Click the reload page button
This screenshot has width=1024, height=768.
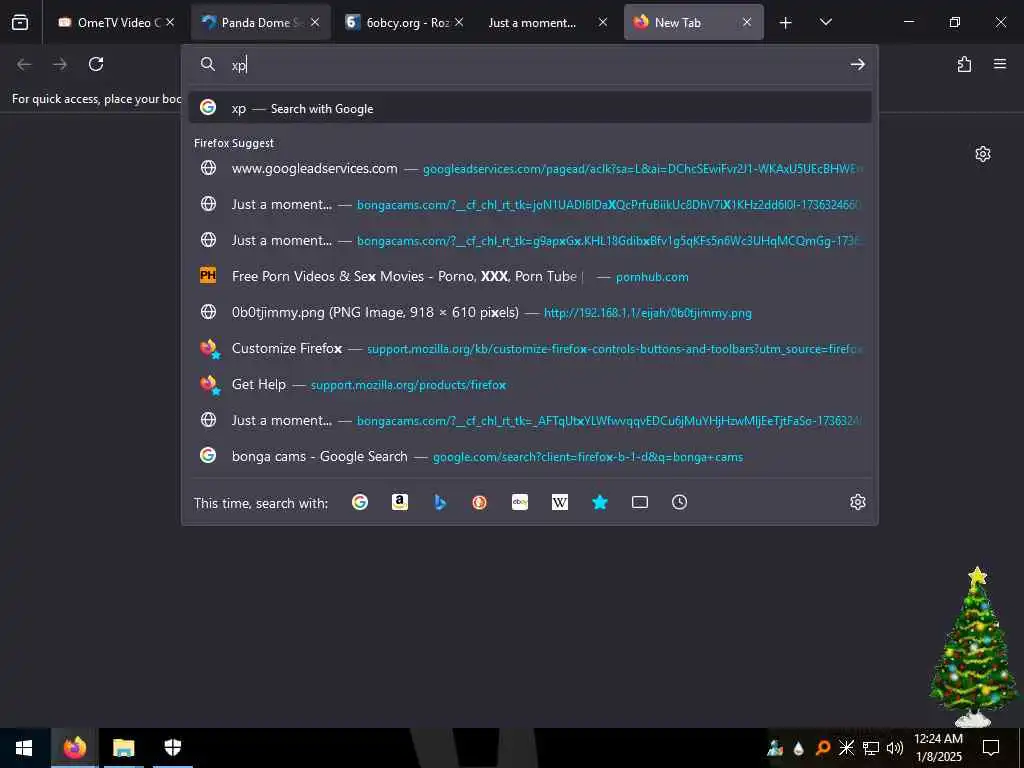coord(96,64)
